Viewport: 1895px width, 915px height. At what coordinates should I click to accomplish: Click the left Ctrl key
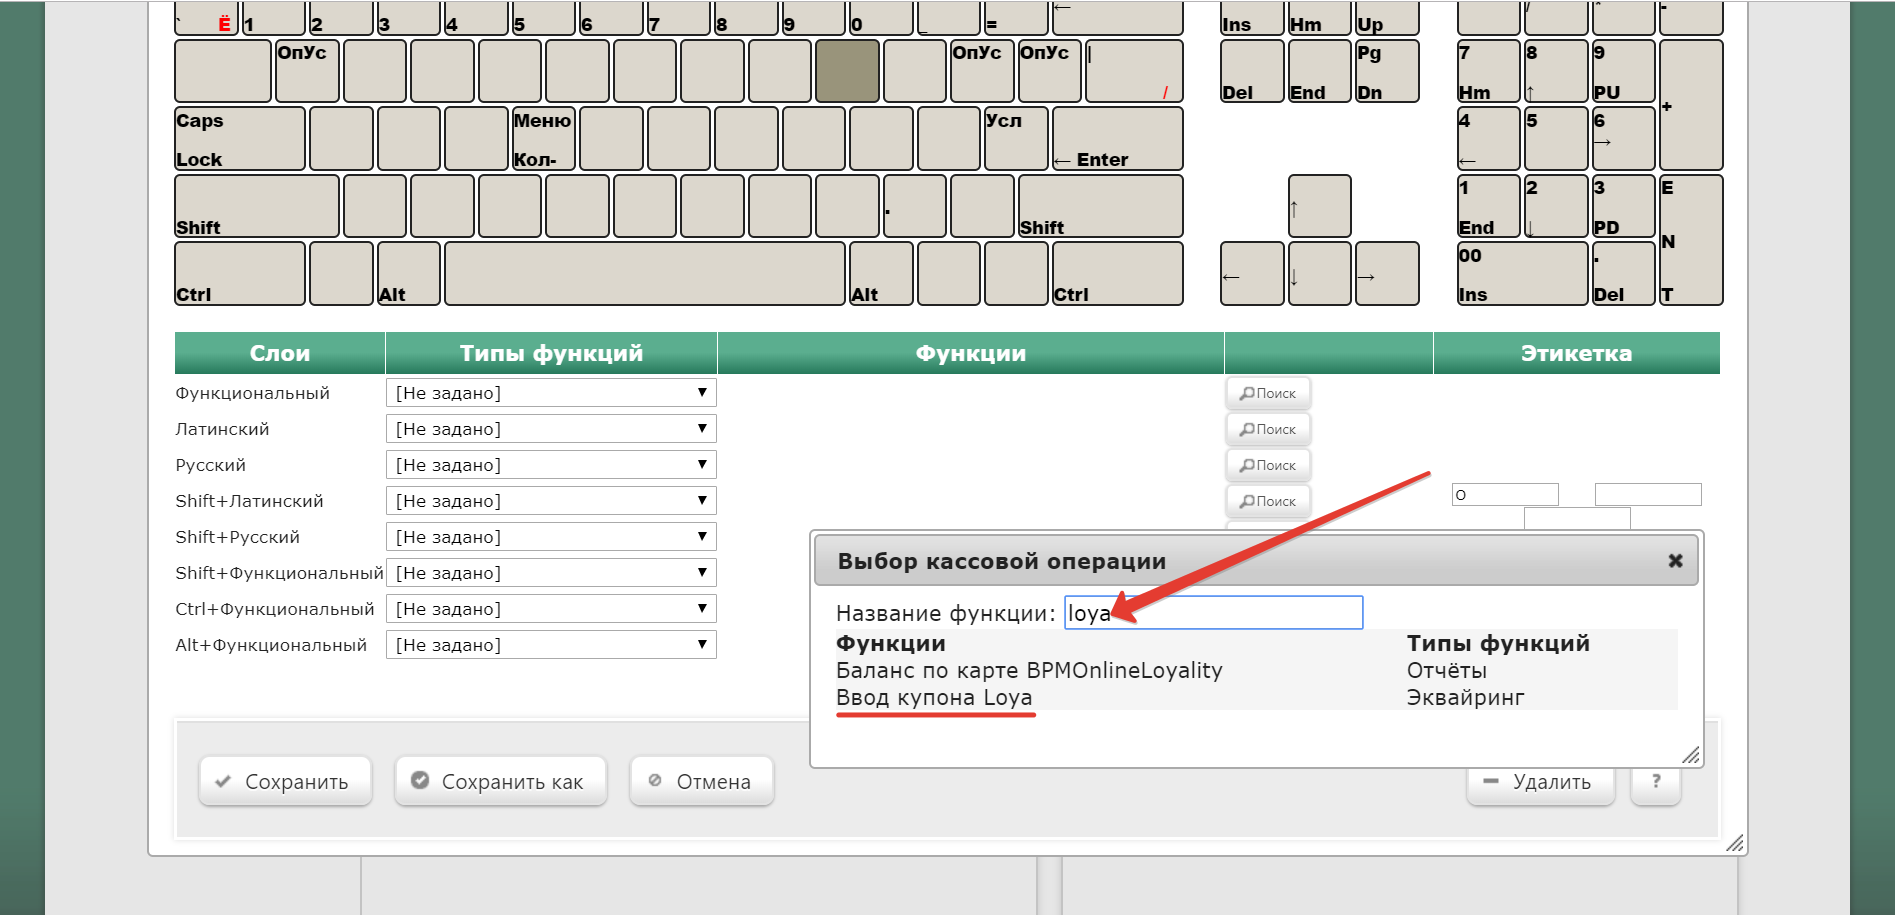point(240,273)
